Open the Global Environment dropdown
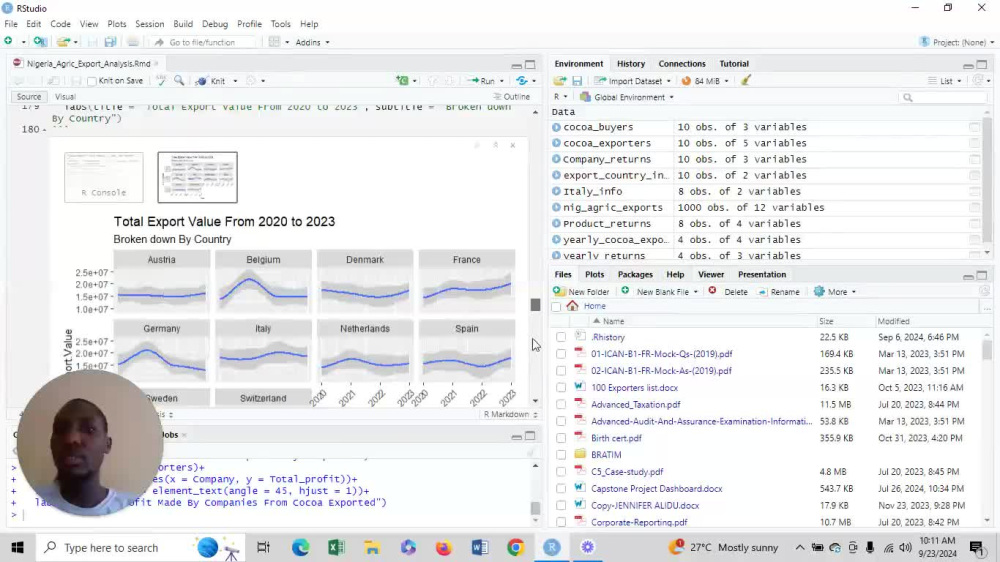Screen dimensions: 1000x562 (627, 97)
